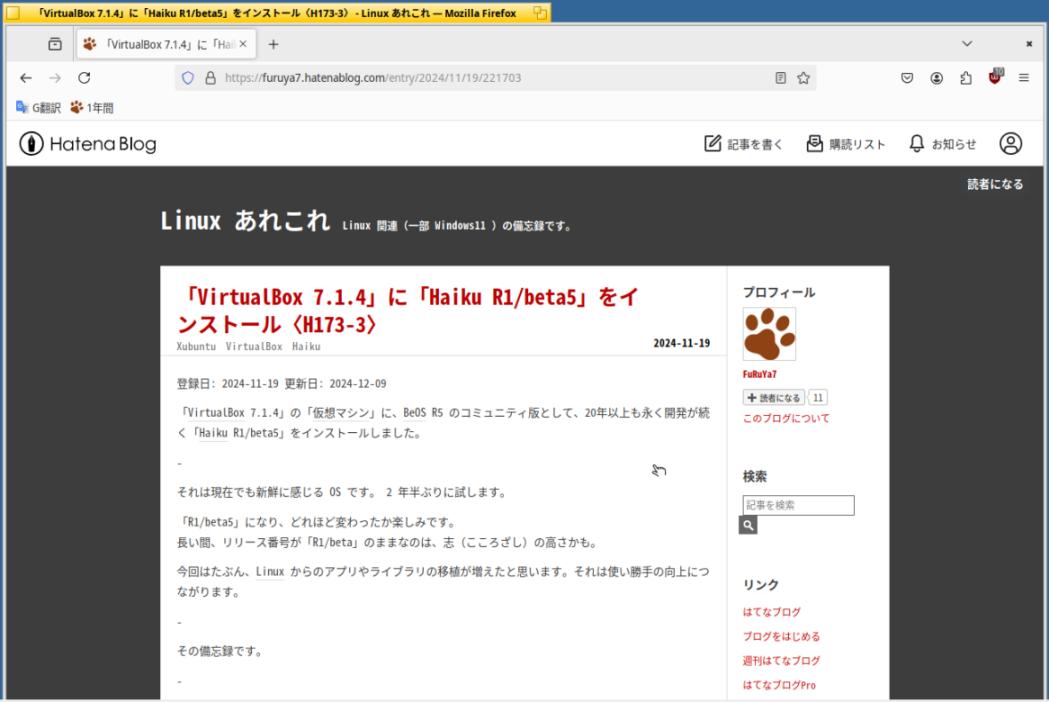Open the Firefox hamburger menu
Viewport: 1049px width, 702px height.
tap(1024, 78)
